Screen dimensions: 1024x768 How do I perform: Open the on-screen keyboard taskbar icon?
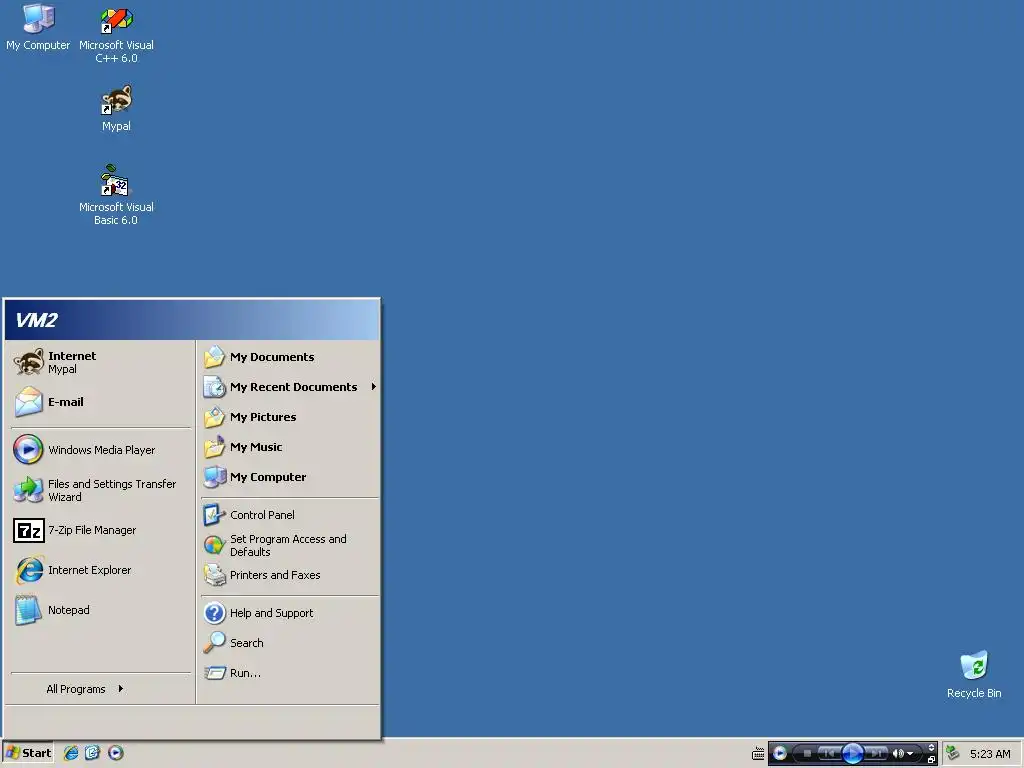pyautogui.click(x=758, y=754)
